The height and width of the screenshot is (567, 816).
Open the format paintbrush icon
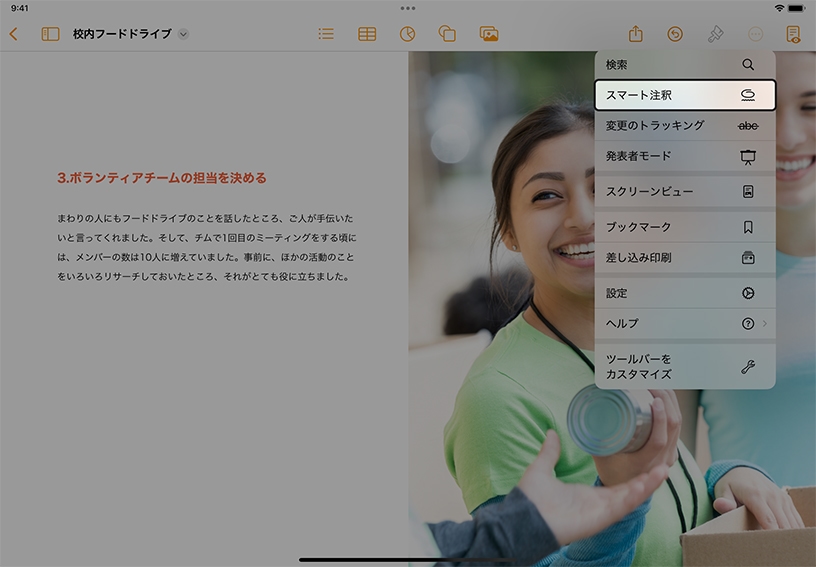[715, 34]
